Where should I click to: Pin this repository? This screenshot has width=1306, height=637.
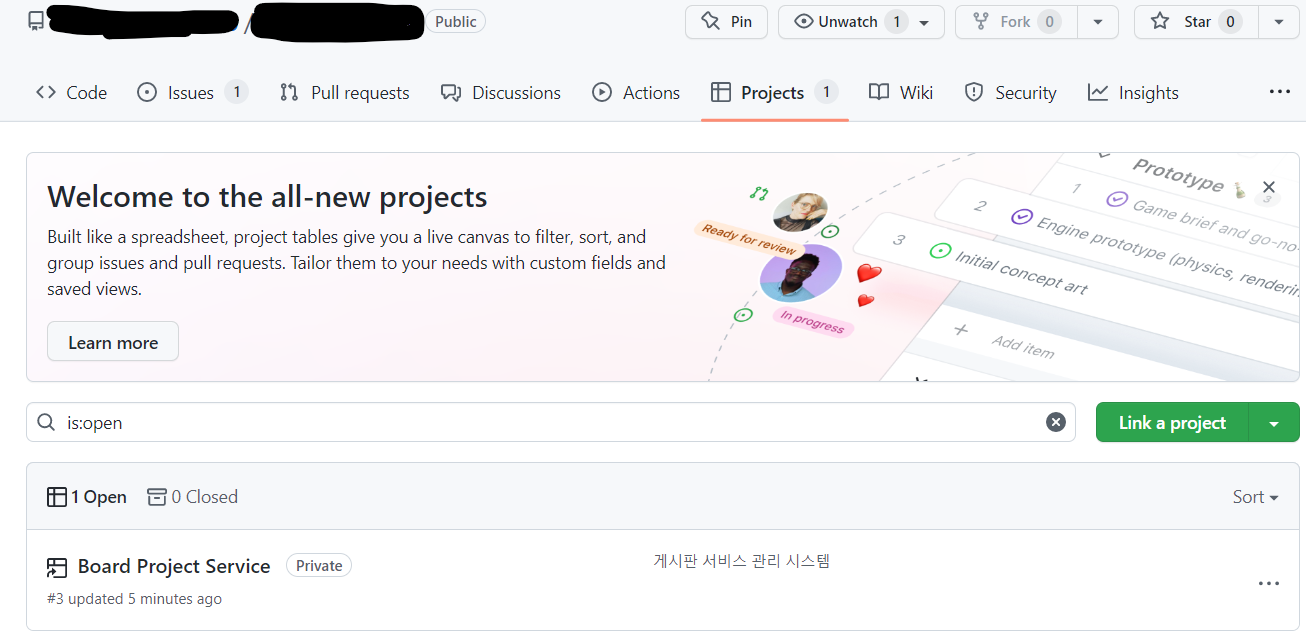click(726, 21)
